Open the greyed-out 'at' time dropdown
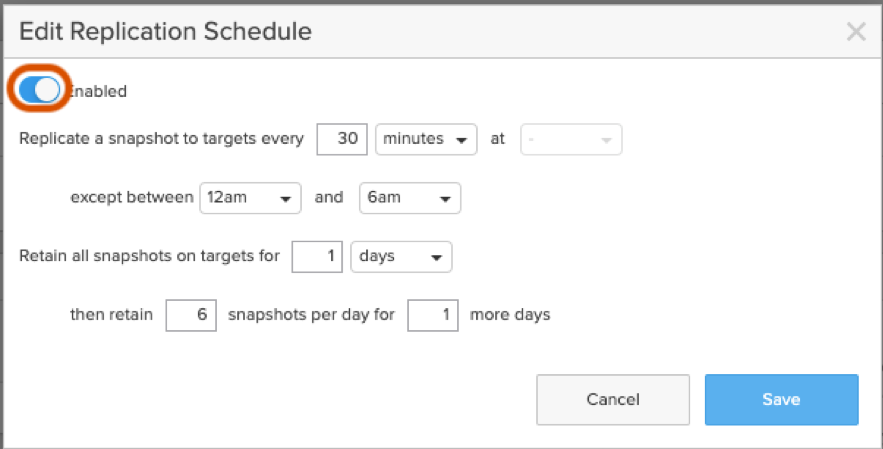The image size is (883, 449). click(571, 140)
